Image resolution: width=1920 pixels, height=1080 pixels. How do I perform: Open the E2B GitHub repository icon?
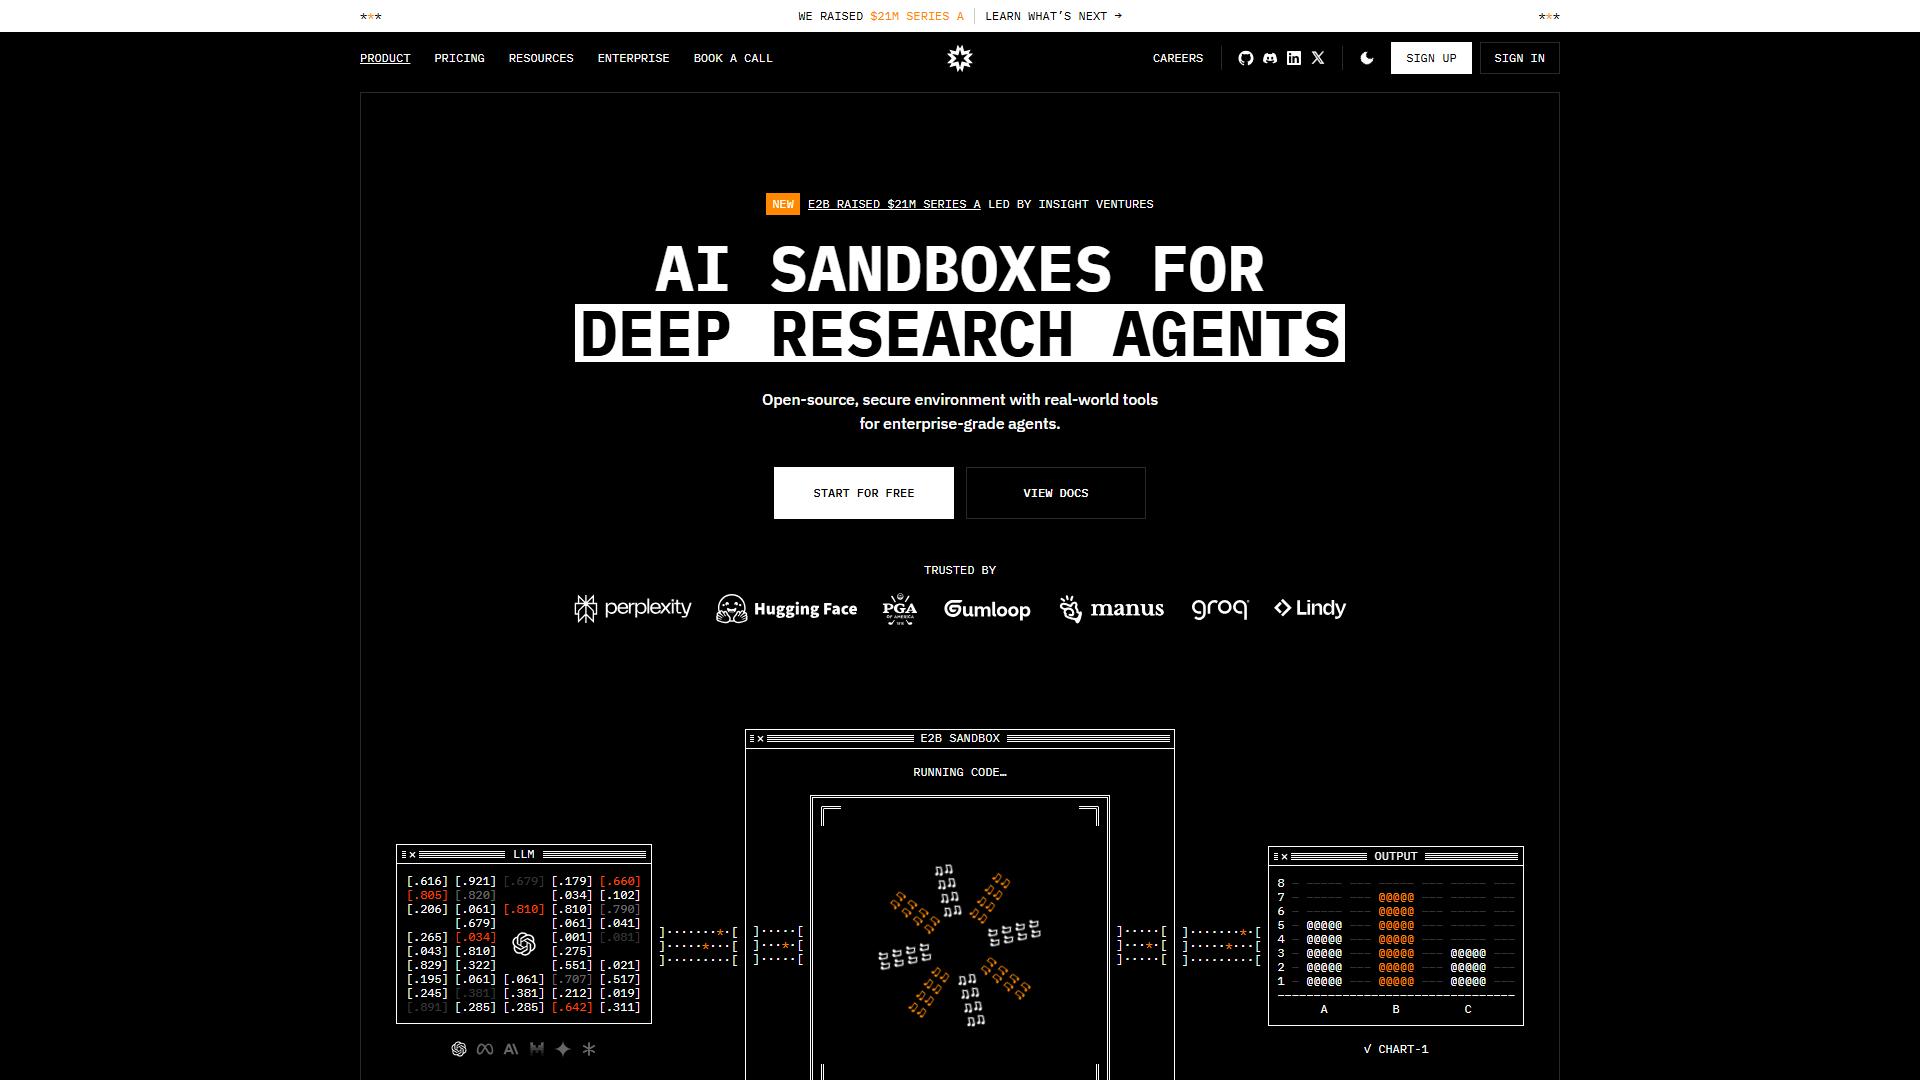point(1246,58)
